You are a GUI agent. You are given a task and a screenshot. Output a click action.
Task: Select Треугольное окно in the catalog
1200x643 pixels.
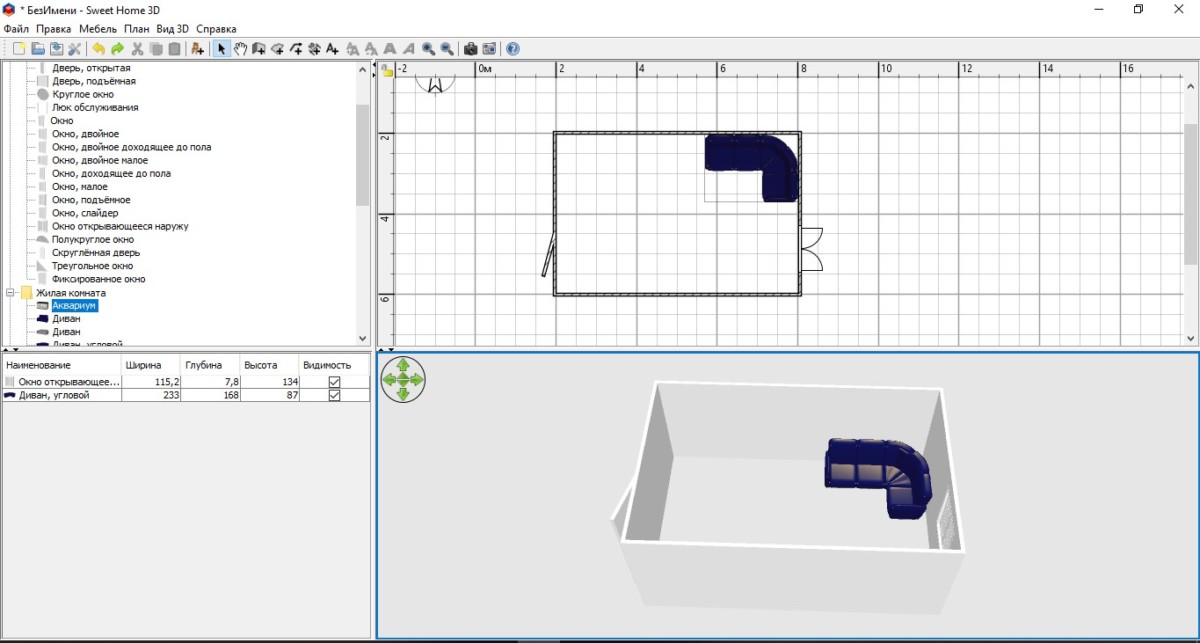pos(92,266)
